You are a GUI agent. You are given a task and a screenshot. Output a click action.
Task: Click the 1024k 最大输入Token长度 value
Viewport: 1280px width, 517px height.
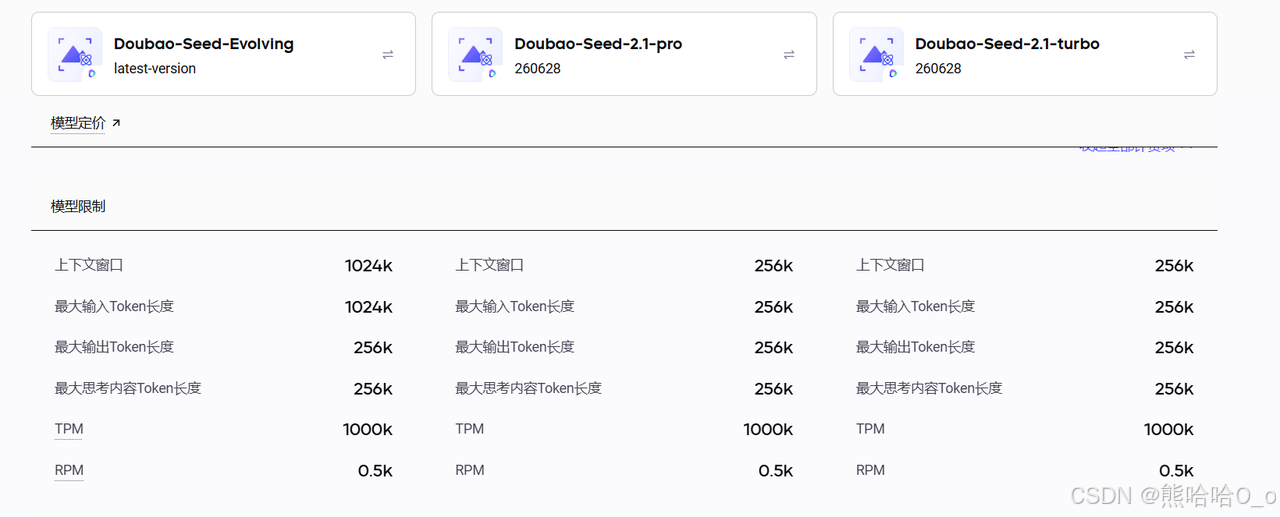click(369, 307)
